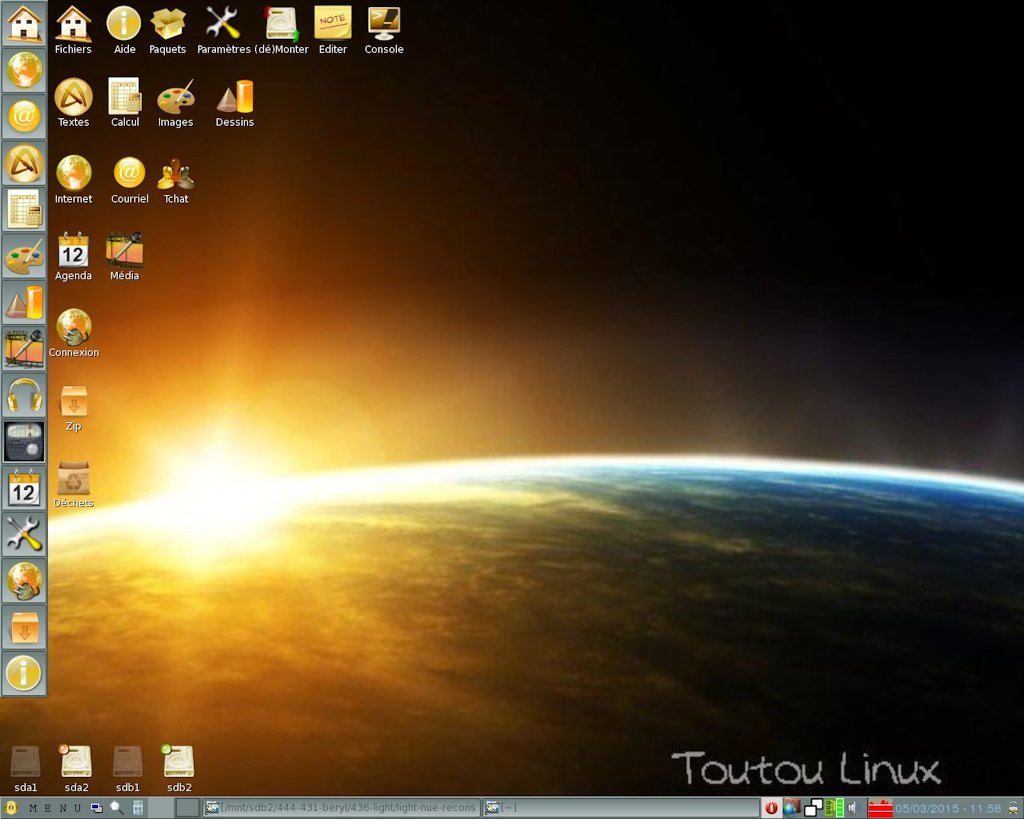1024x819 pixels.
Task: Click the crossed tools icon in the left launcher panel
Action: [x=24, y=534]
